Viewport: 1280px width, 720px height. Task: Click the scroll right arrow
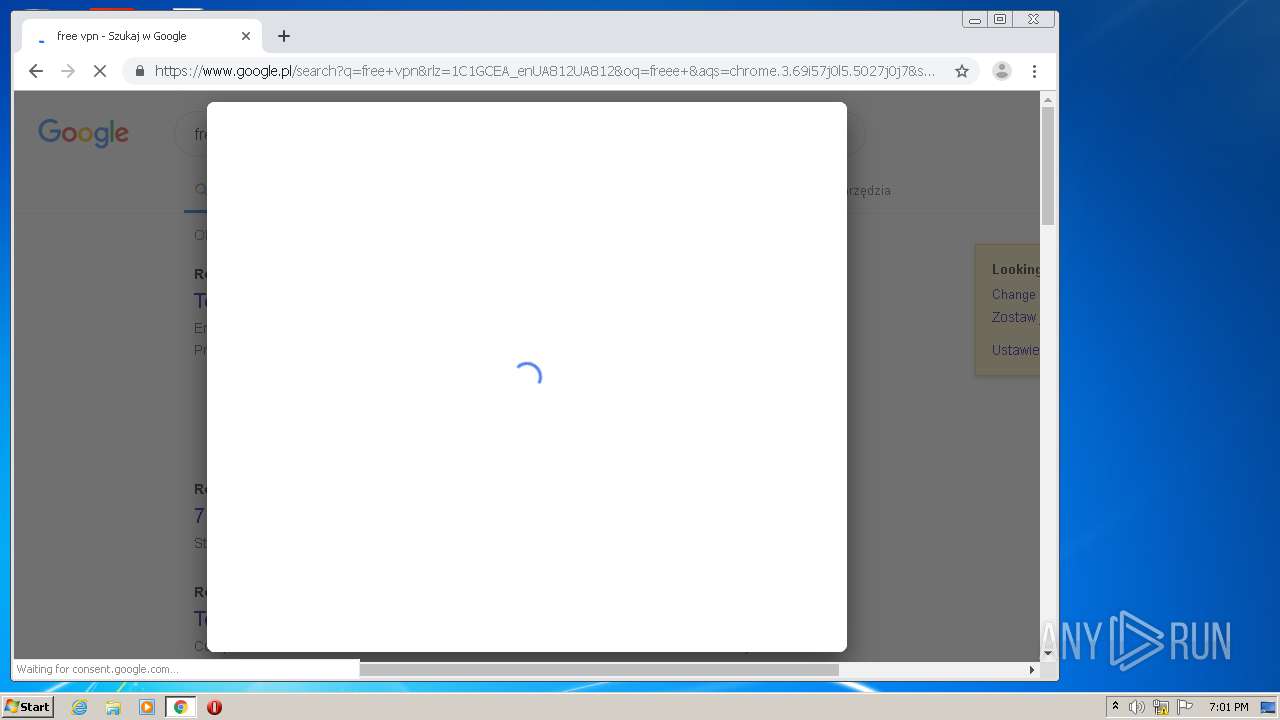pyautogui.click(x=1032, y=670)
